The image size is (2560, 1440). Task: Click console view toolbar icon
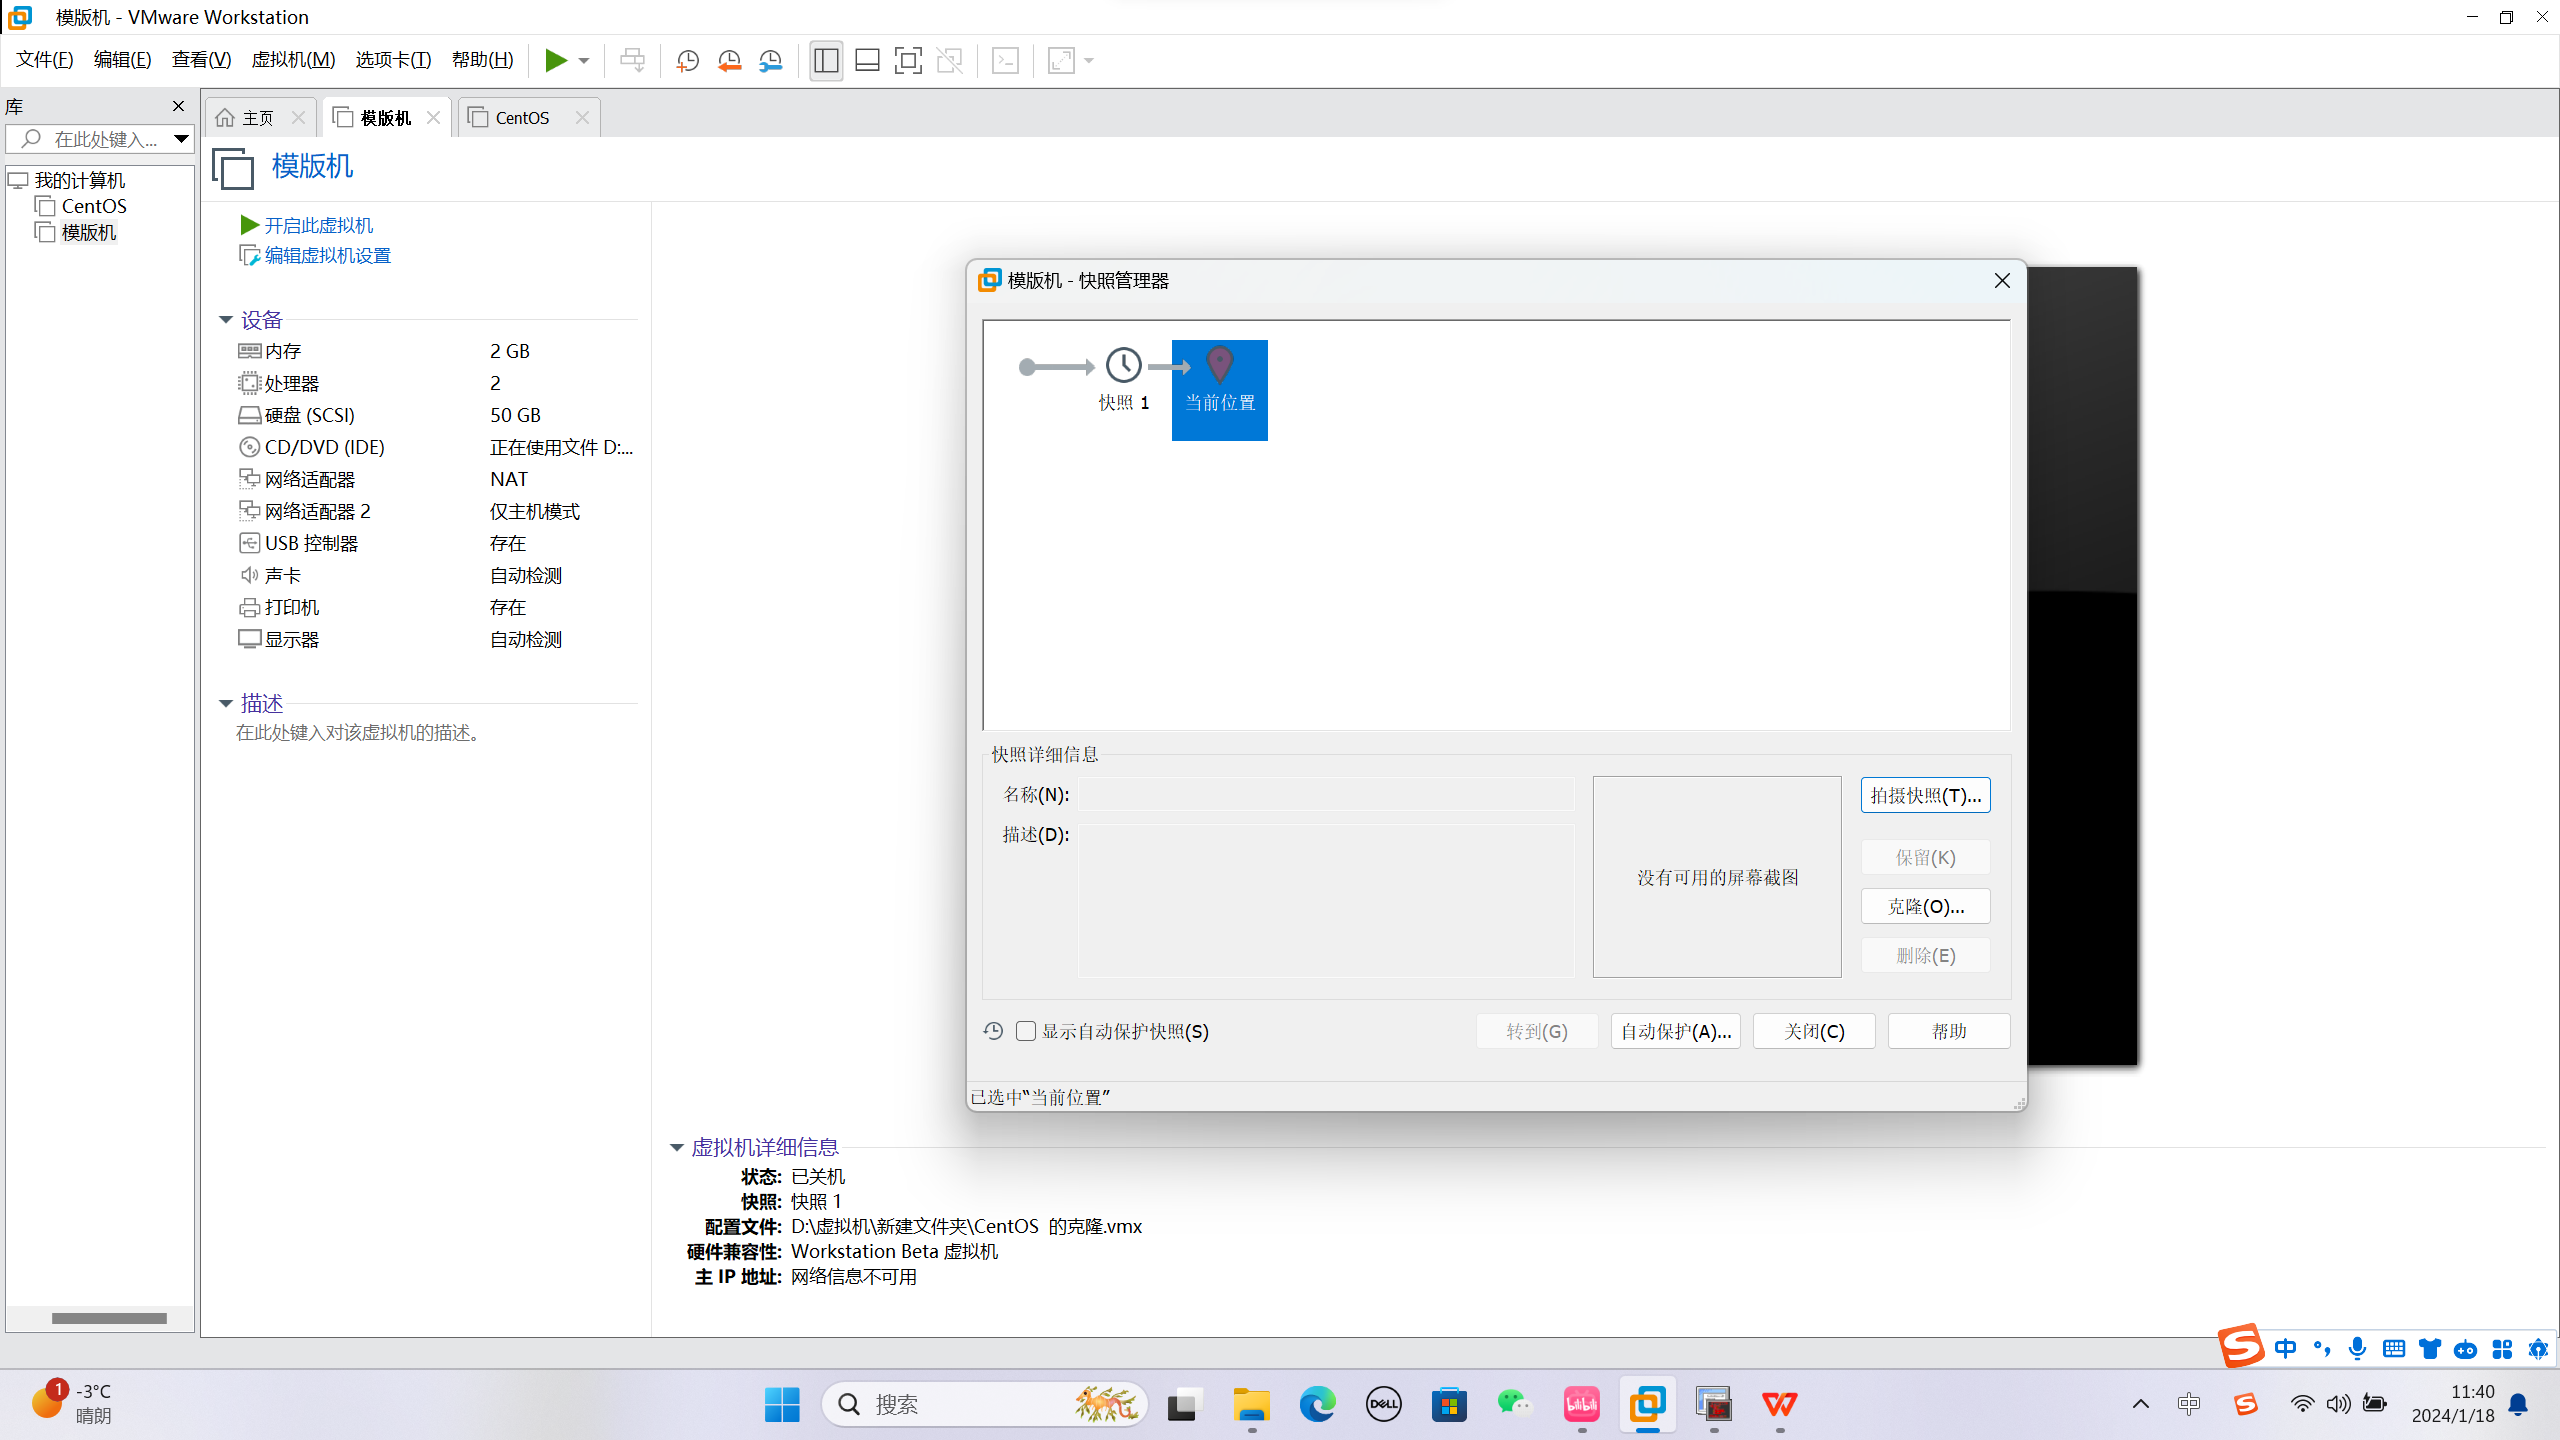click(x=1005, y=61)
